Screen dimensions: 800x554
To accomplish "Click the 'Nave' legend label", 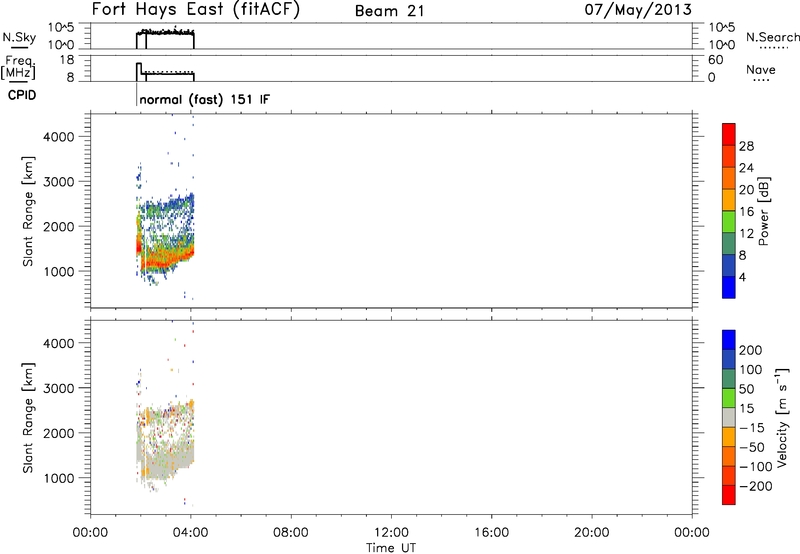I will click(x=761, y=69).
